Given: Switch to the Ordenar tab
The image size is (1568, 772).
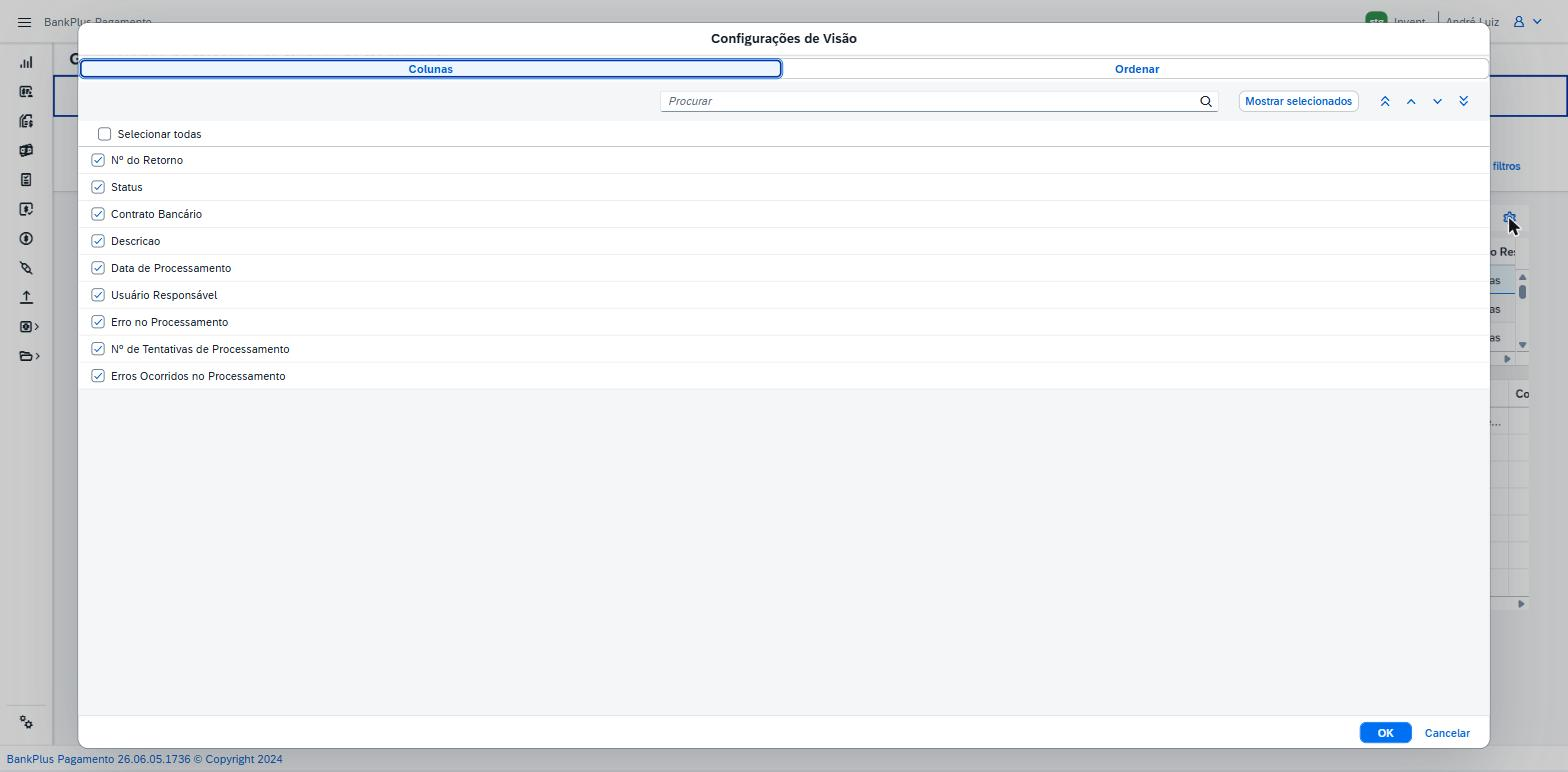Looking at the screenshot, I should click(x=1137, y=69).
